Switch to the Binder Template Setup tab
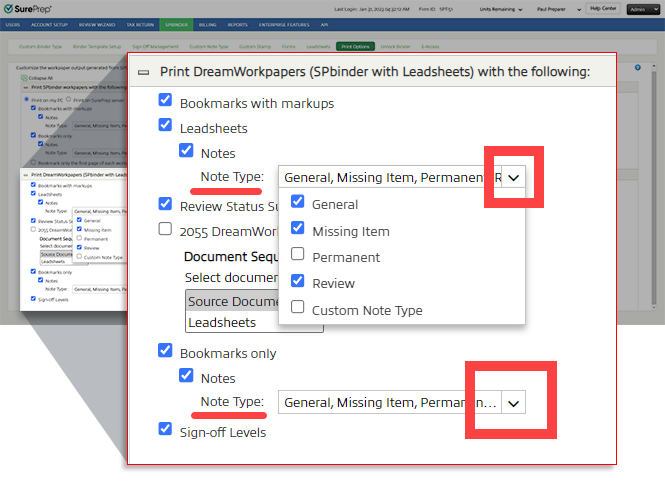Image resolution: width=665 pixels, height=487 pixels. click(97, 47)
